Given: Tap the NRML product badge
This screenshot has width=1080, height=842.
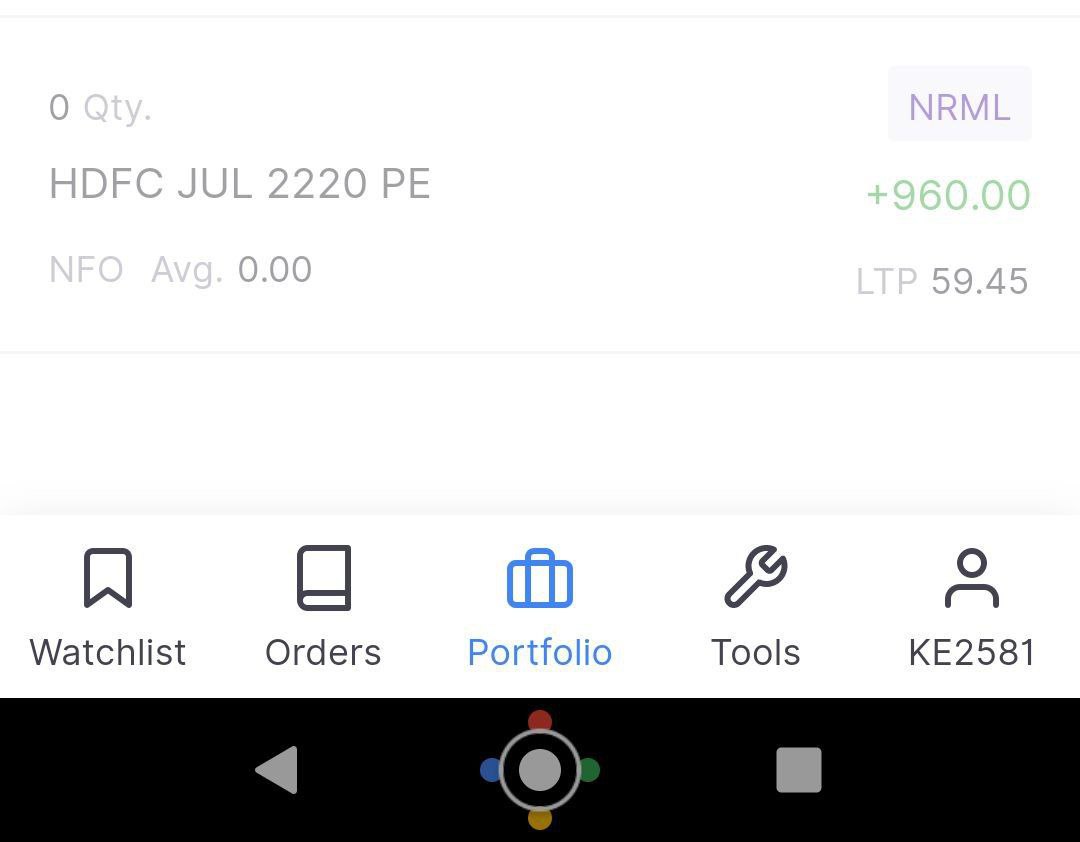Looking at the screenshot, I should (x=959, y=105).
